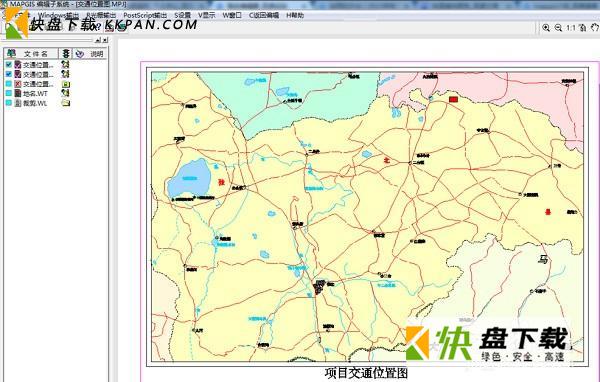The height and width of the screenshot is (382, 600).
Task: Toggle checkbox for 裁剪.WL file
Action: (x=9, y=103)
